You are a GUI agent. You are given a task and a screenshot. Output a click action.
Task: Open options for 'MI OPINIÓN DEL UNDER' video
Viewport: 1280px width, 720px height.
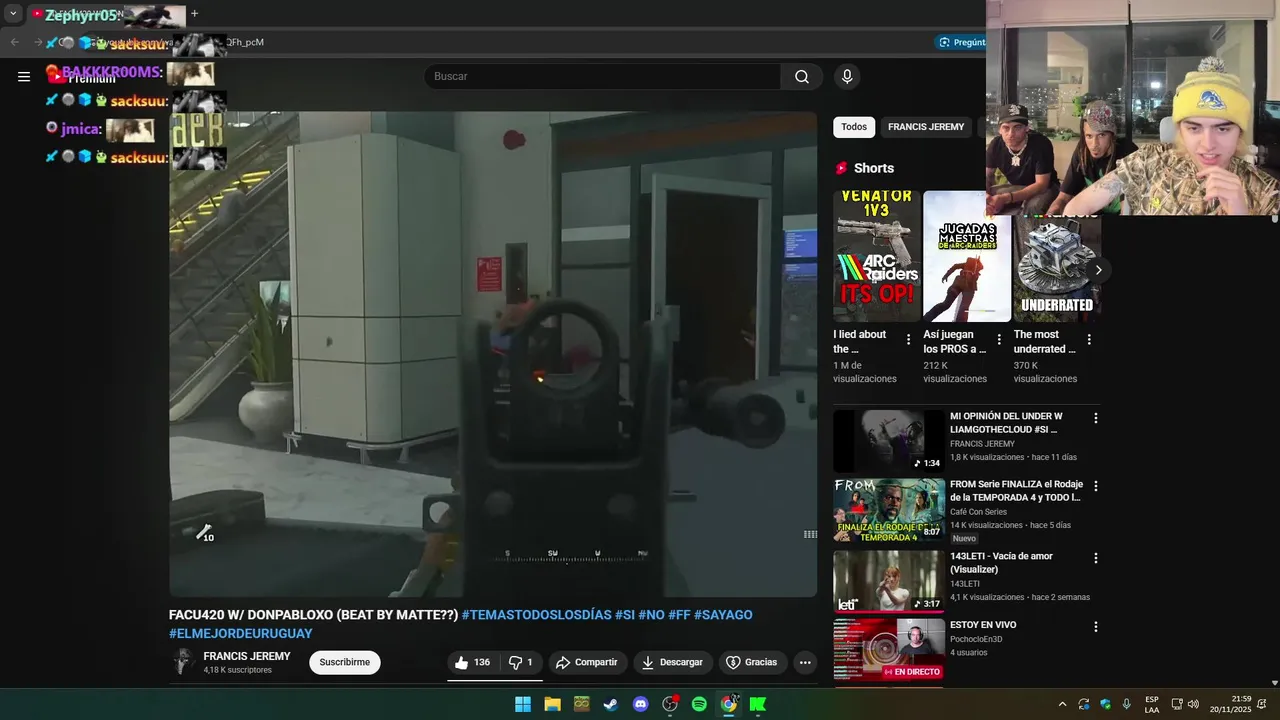pyautogui.click(x=1095, y=418)
